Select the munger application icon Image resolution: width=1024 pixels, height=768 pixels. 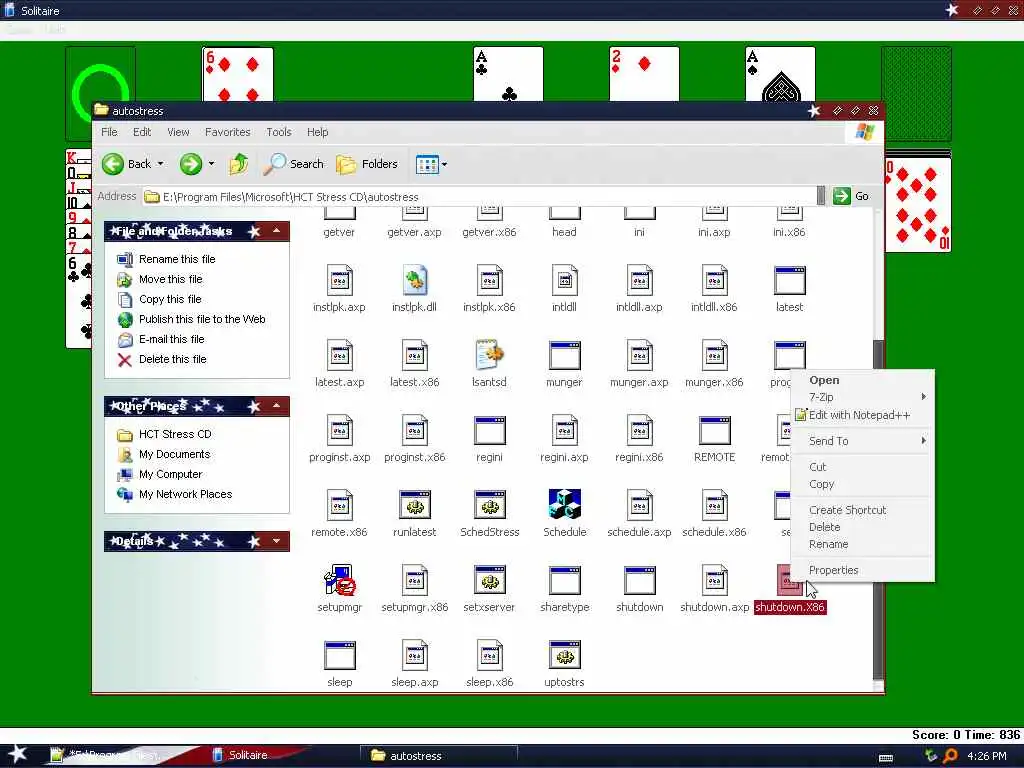tap(564, 356)
